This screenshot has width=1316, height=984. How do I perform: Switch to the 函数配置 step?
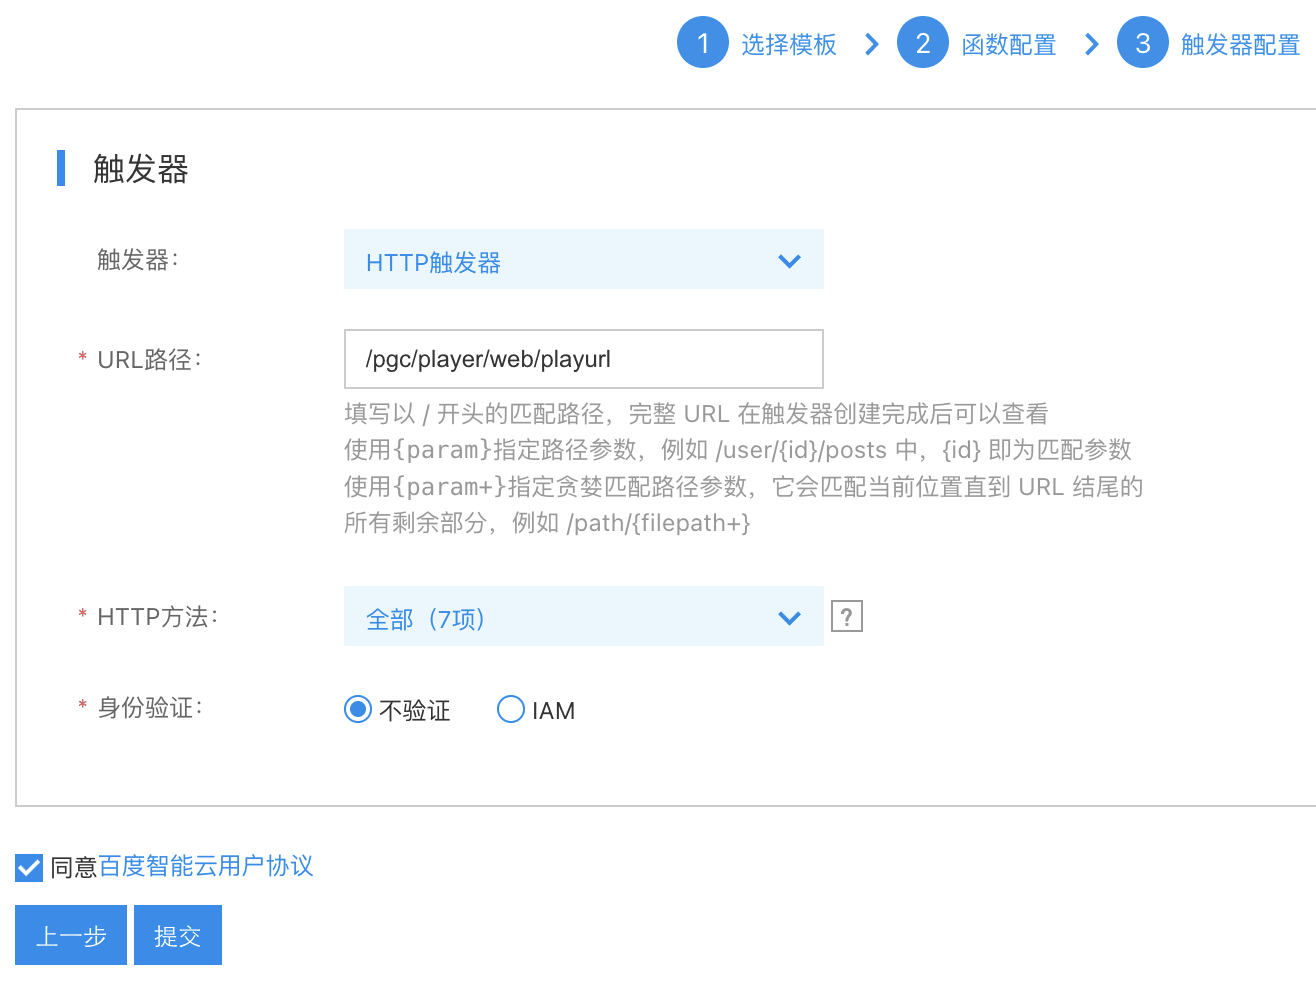pos(1009,42)
